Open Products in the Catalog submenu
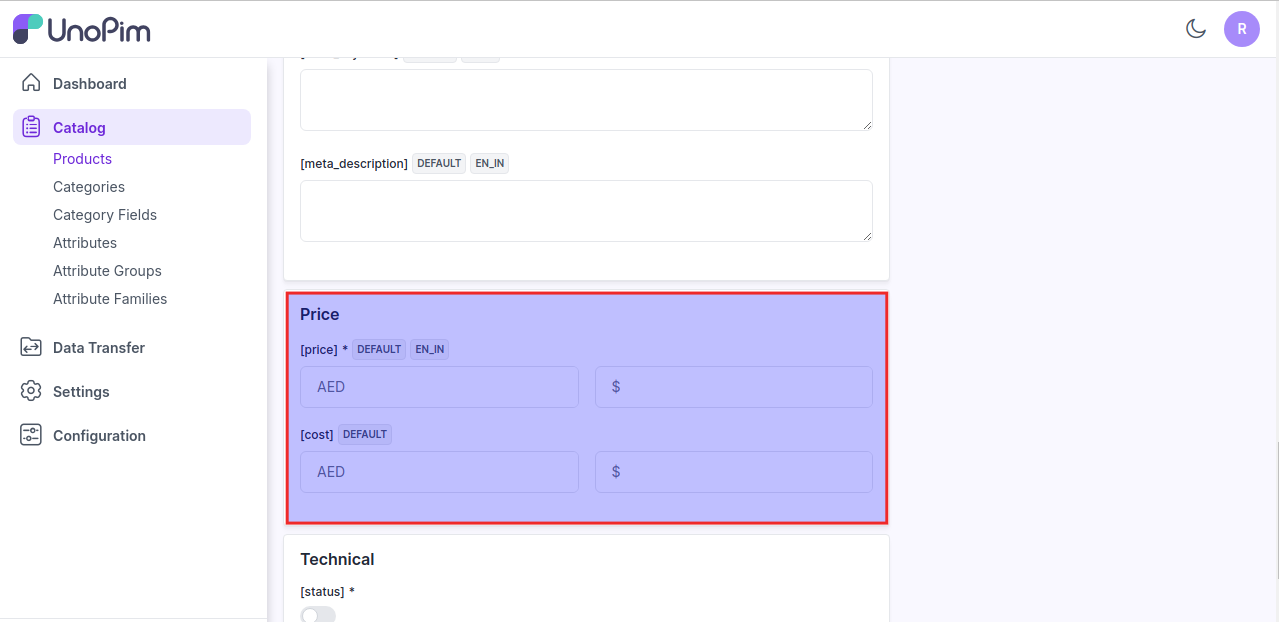 tap(82, 159)
